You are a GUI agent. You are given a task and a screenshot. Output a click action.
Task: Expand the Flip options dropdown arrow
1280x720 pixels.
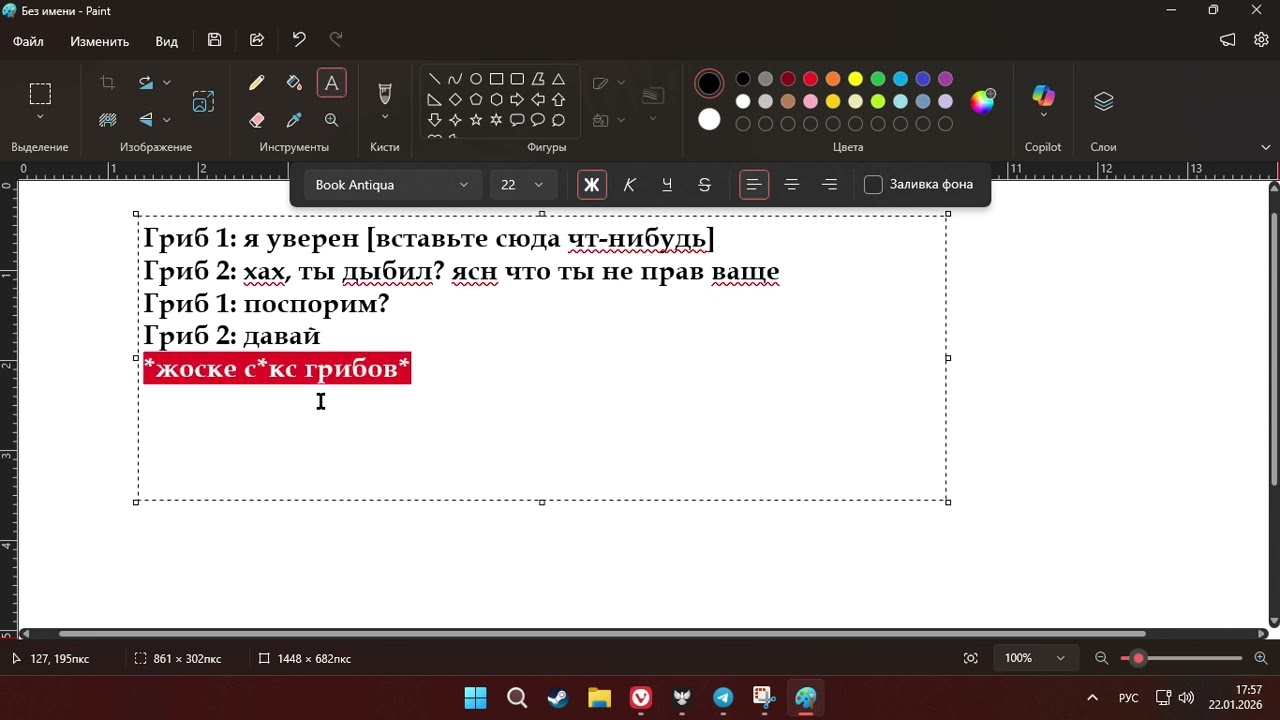(x=167, y=120)
